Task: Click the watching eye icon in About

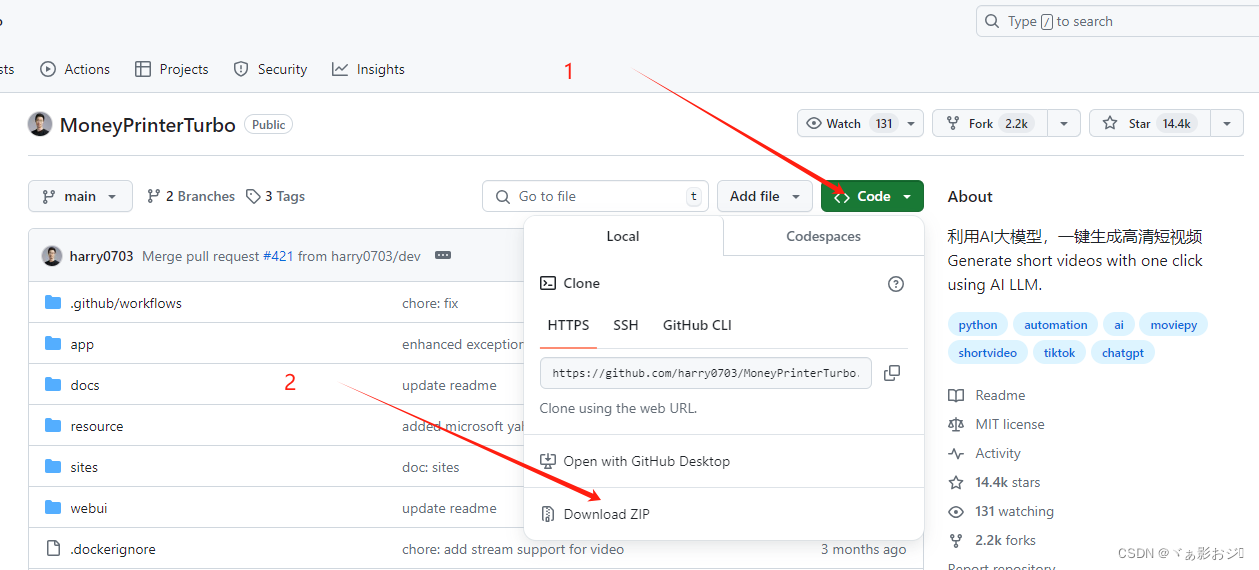Action: [956, 511]
